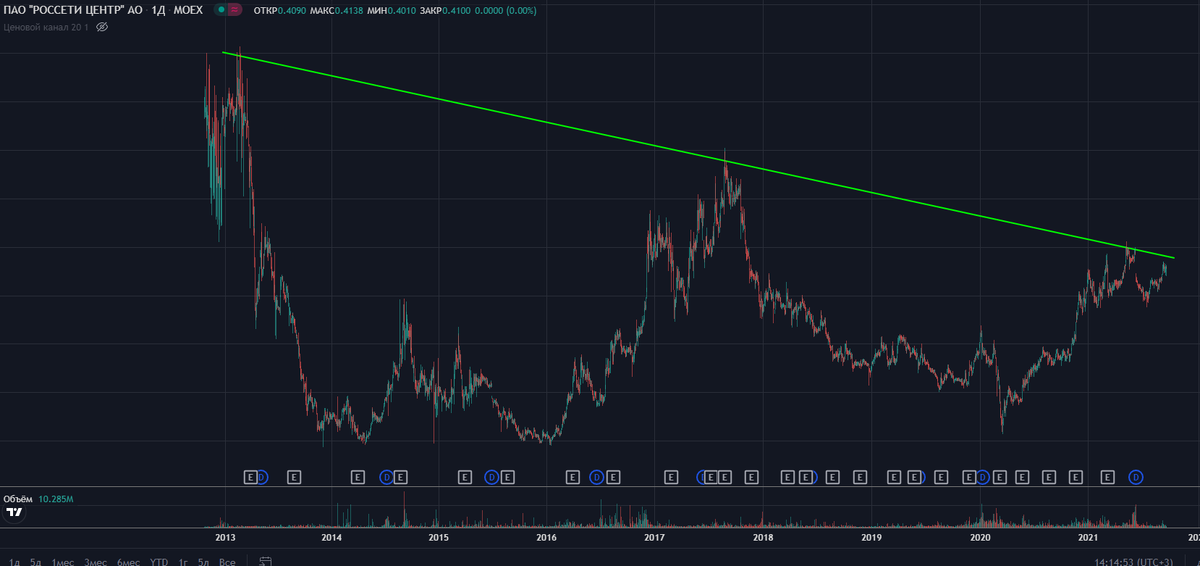Screen dimensions: 1200x566
Task: Select the 5л time range button
Action: click(x=204, y=562)
